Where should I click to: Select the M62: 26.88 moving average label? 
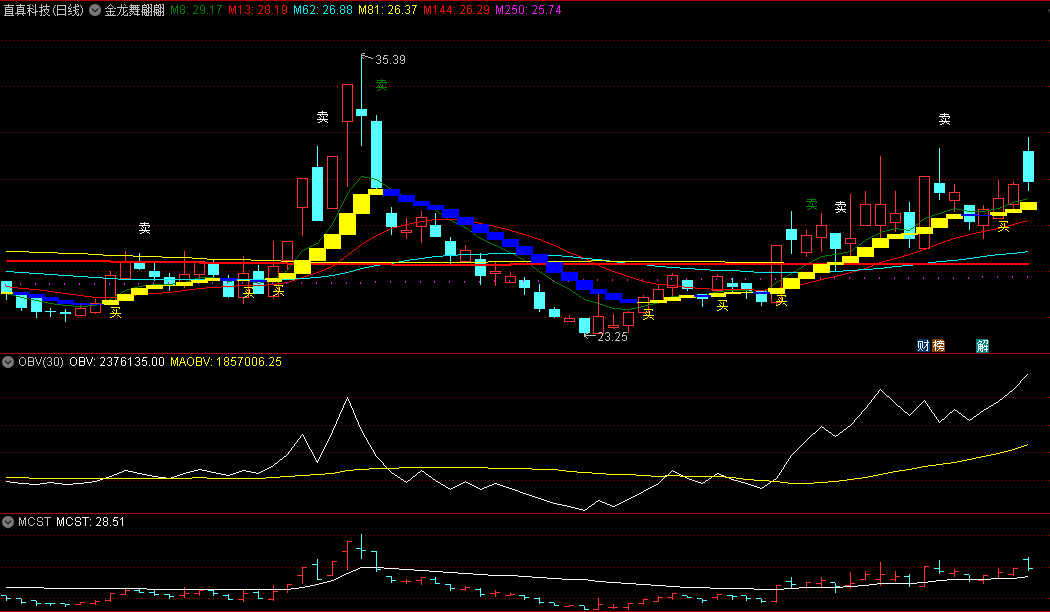point(323,10)
